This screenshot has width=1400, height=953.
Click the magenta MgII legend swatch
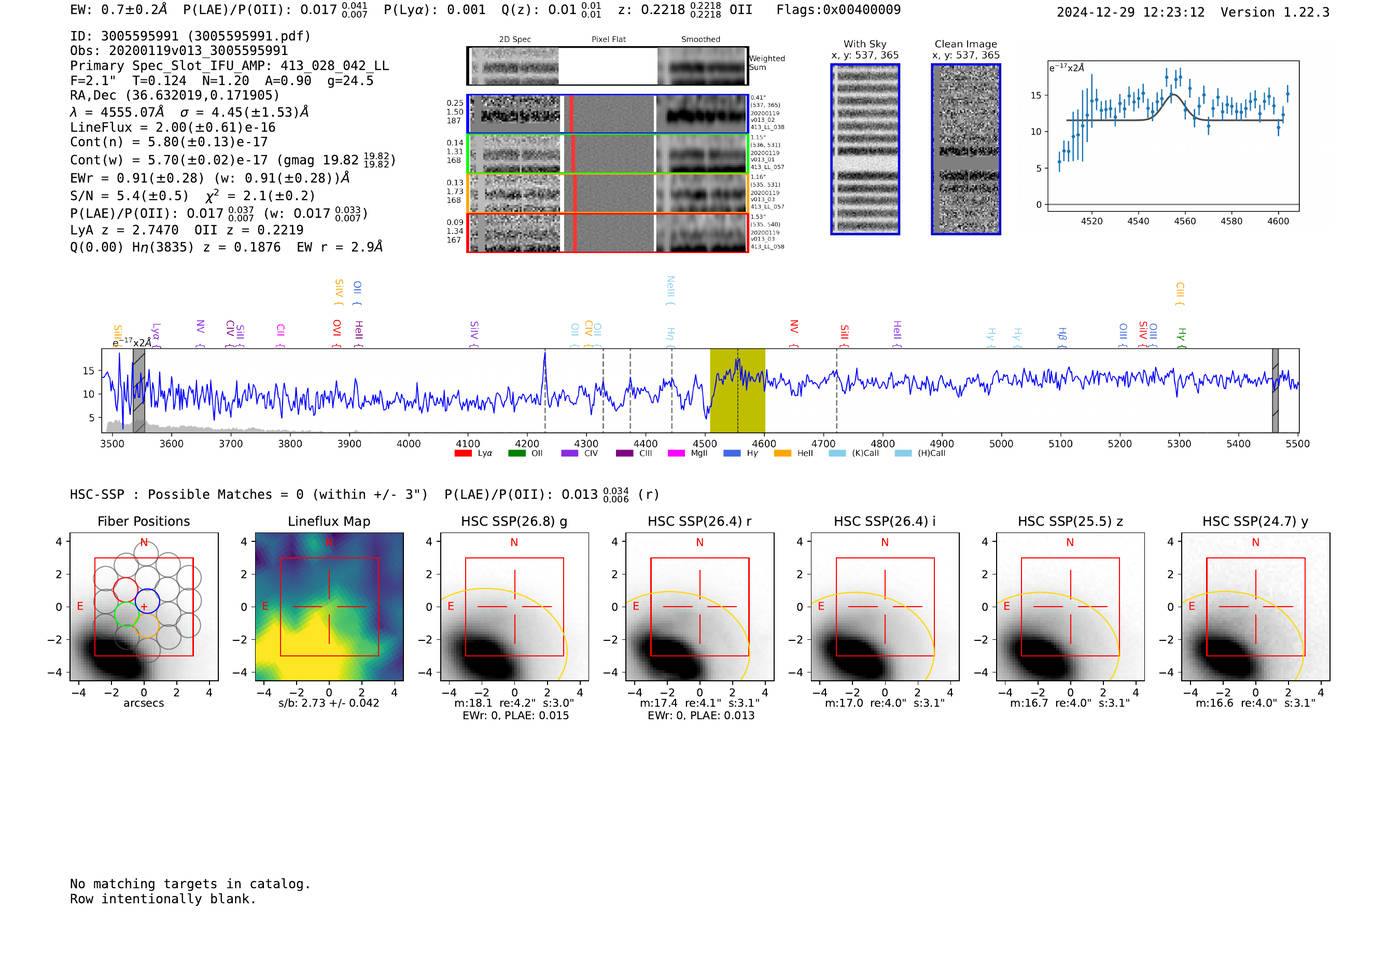676,453
